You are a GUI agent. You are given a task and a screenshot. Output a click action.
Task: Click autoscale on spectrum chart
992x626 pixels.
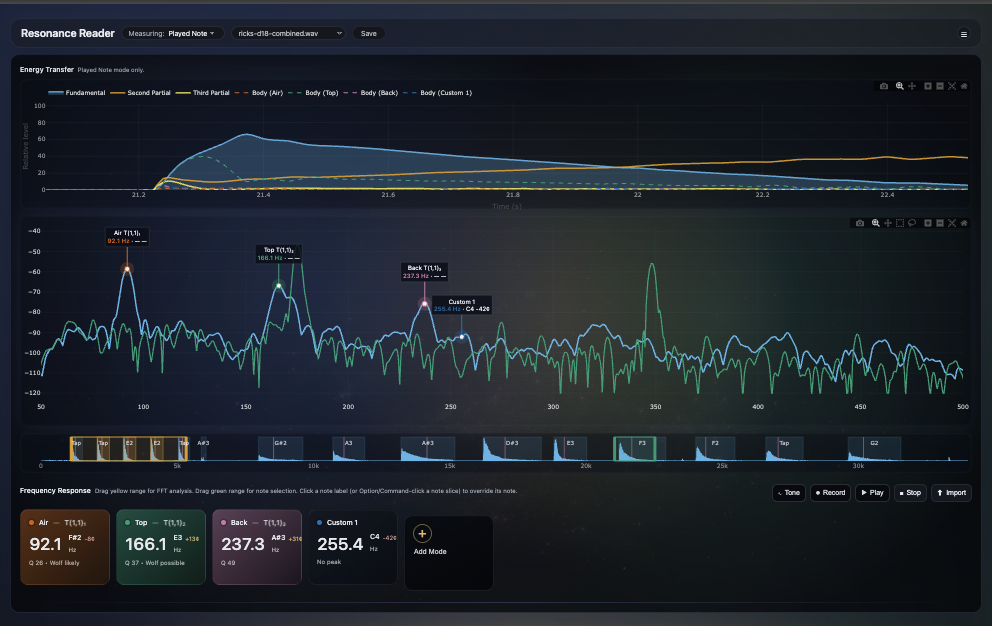952,223
